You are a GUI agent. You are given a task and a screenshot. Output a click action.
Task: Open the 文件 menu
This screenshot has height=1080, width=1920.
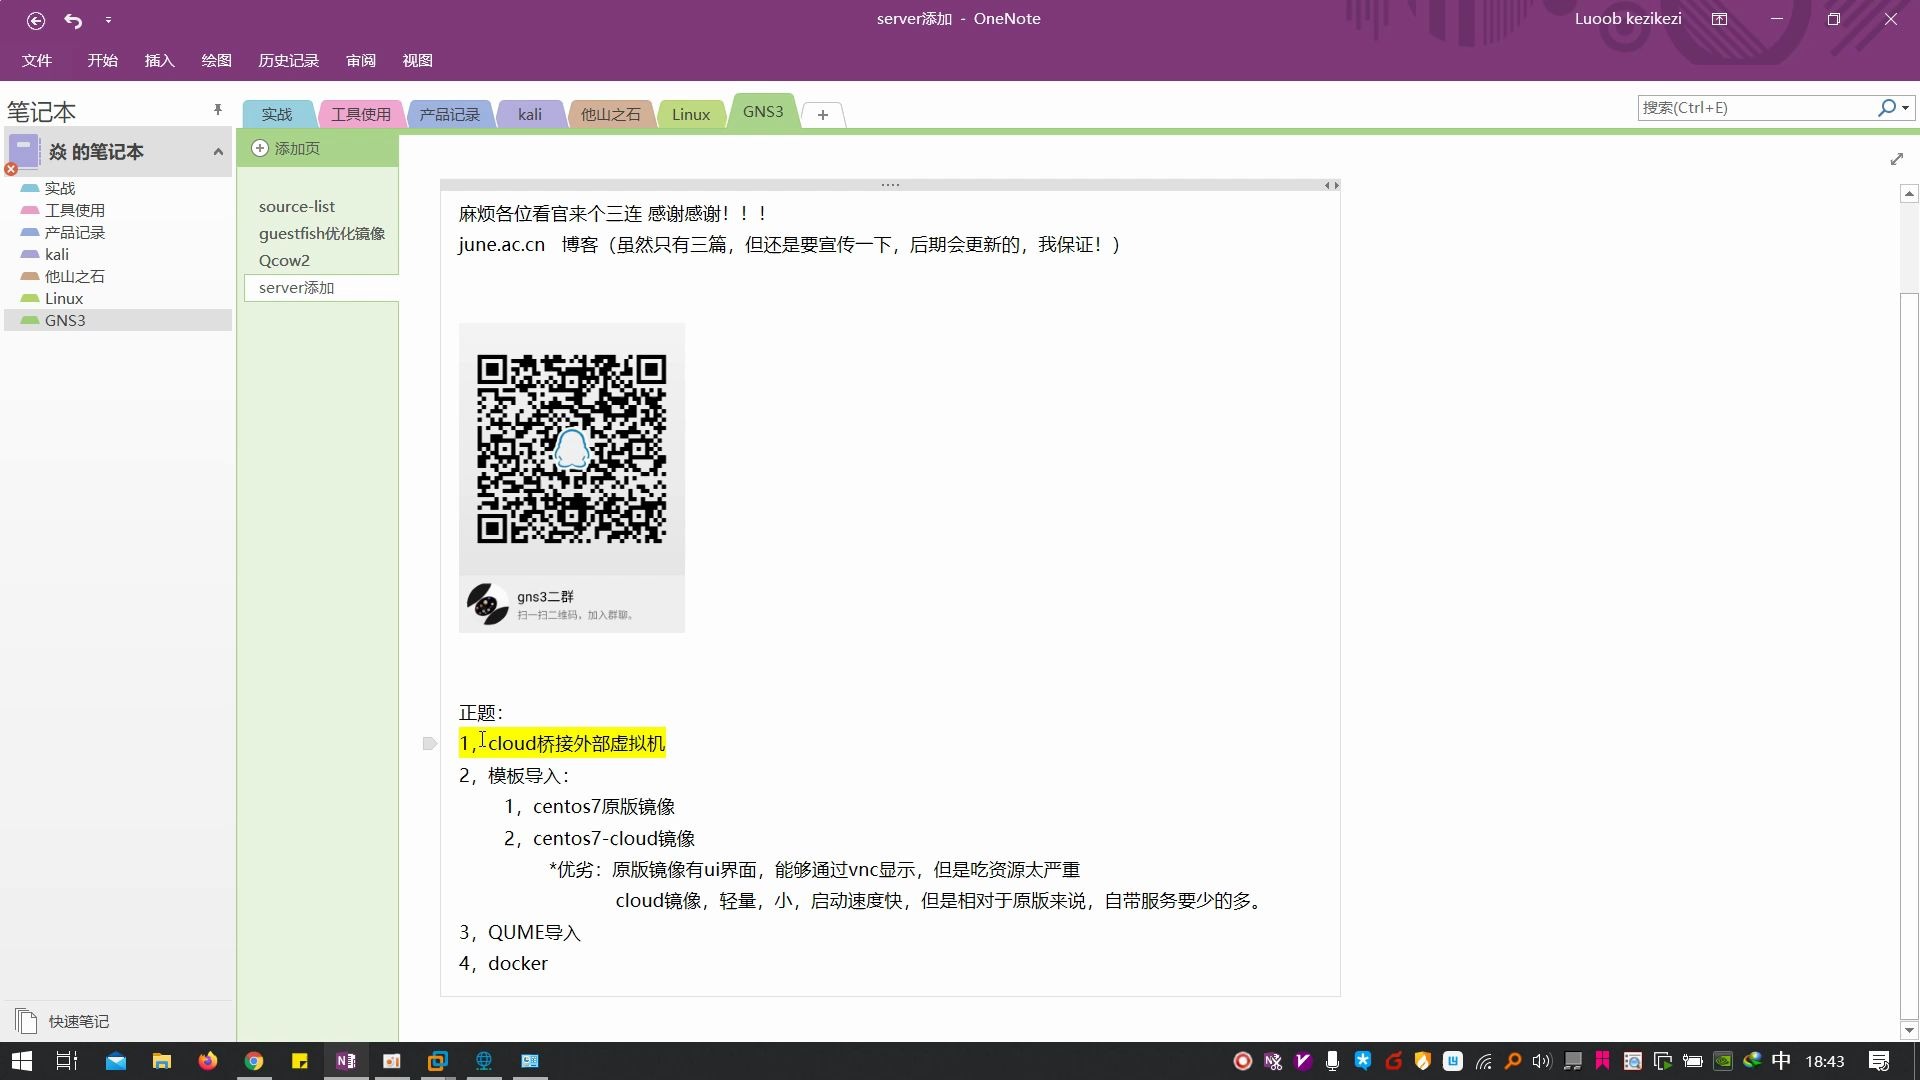click(x=37, y=61)
